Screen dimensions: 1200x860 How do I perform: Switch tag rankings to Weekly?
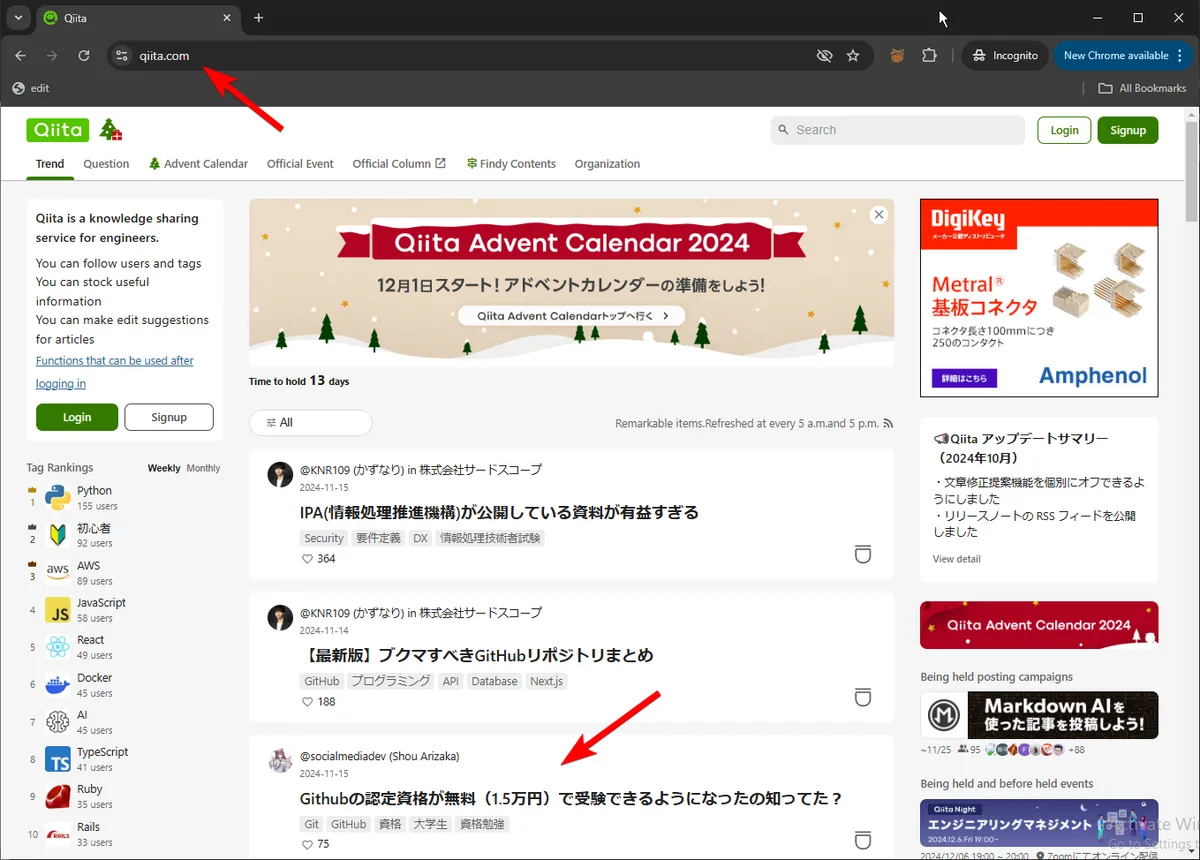[x=164, y=468]
